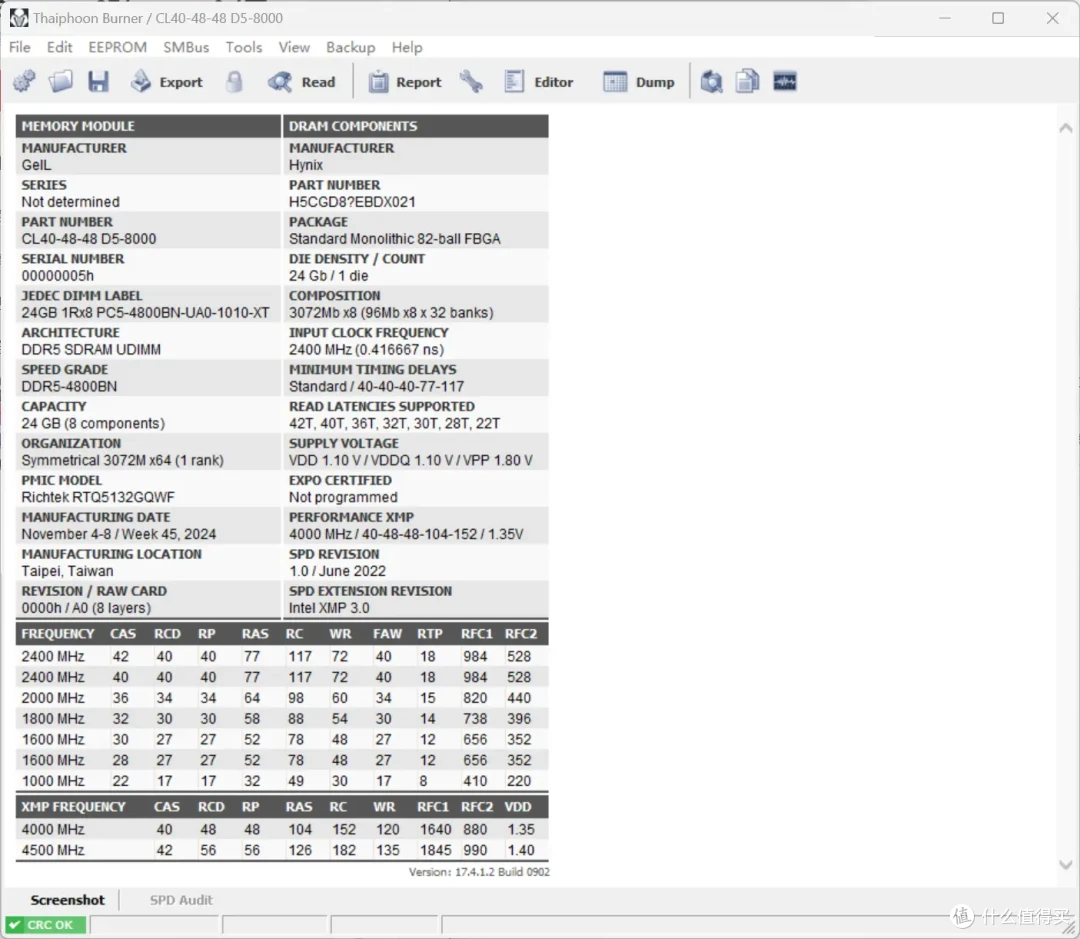Image resolution: width=1080 pixels, height=939 pixels.
Task: Click the supply voltage VDD 1.10 V line
Action: (411, 460)
